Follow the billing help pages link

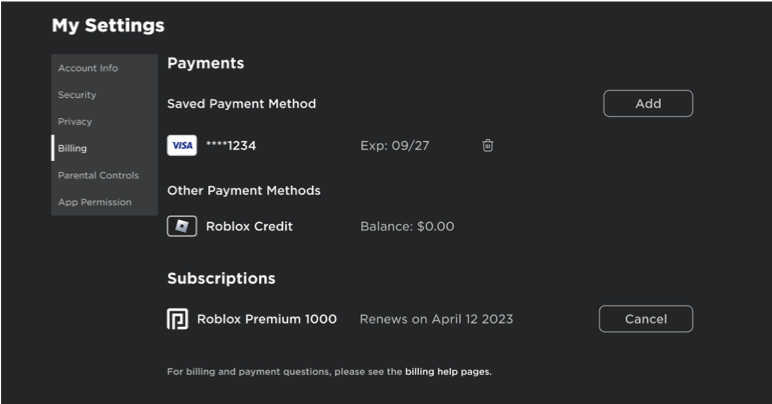tap(448, 372)
